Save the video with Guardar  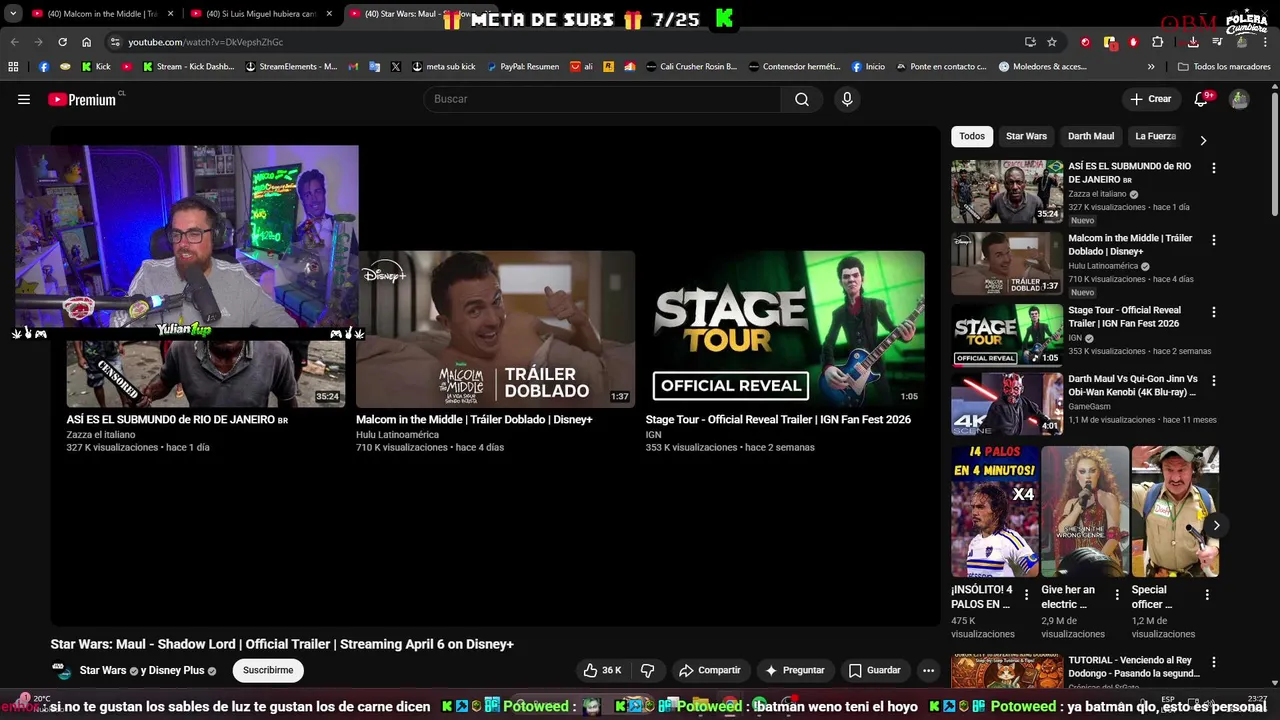875,670
